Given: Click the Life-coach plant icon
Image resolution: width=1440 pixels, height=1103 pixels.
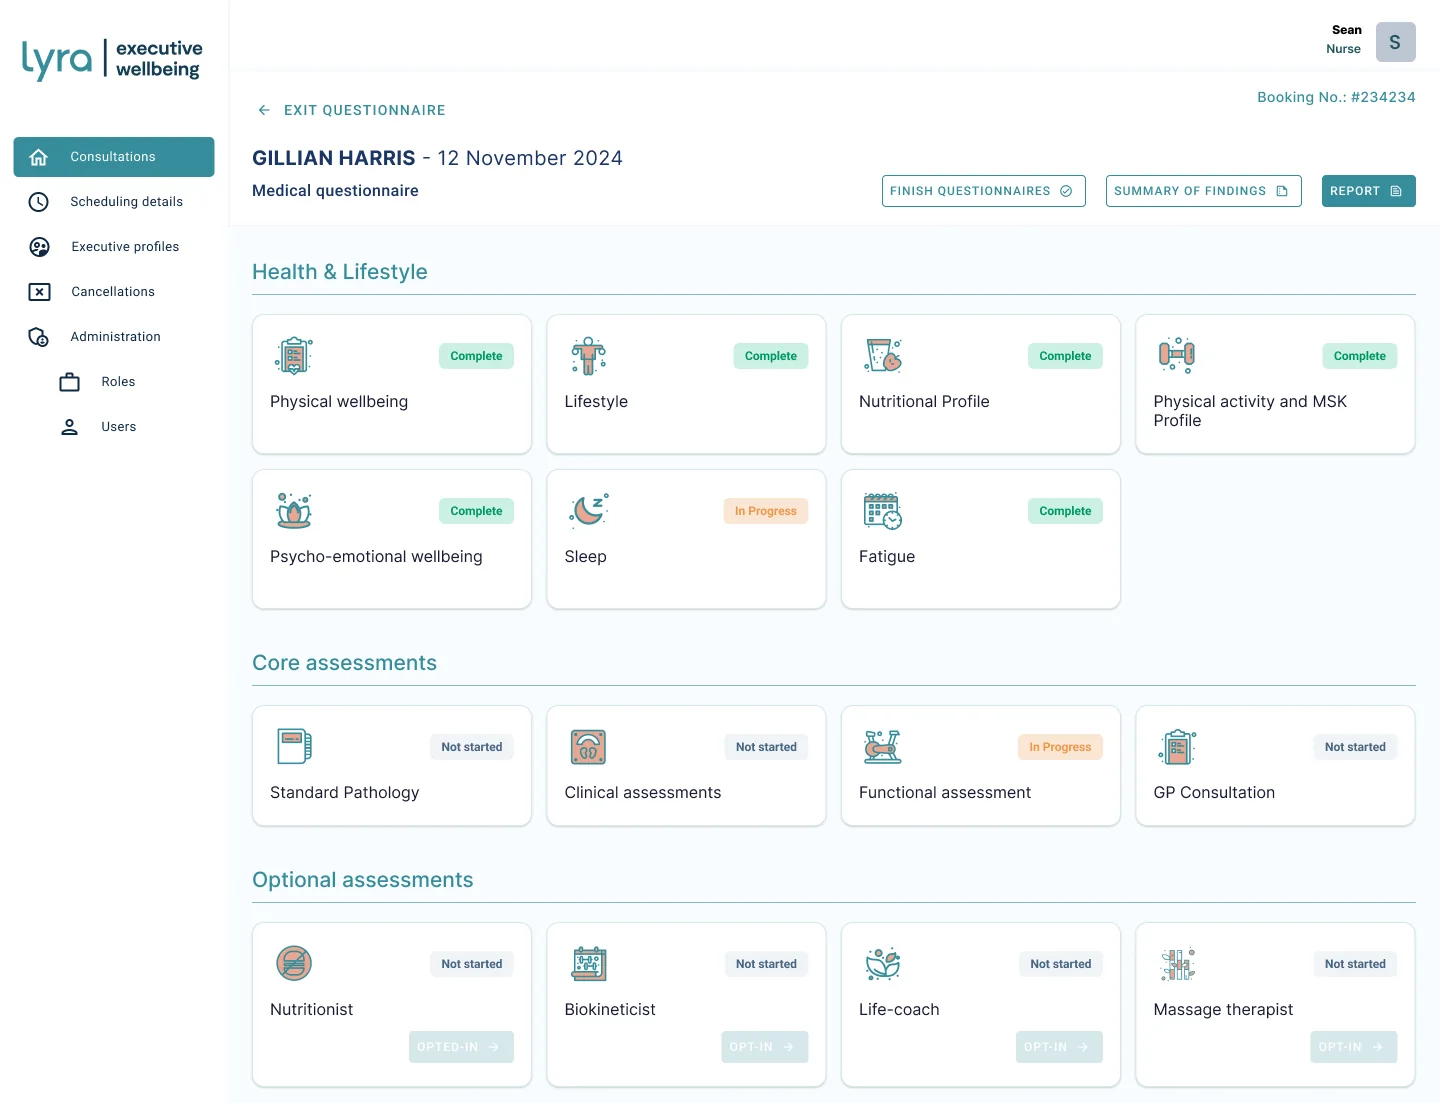Looking at the screenshot, I should [x=883, y=964].
